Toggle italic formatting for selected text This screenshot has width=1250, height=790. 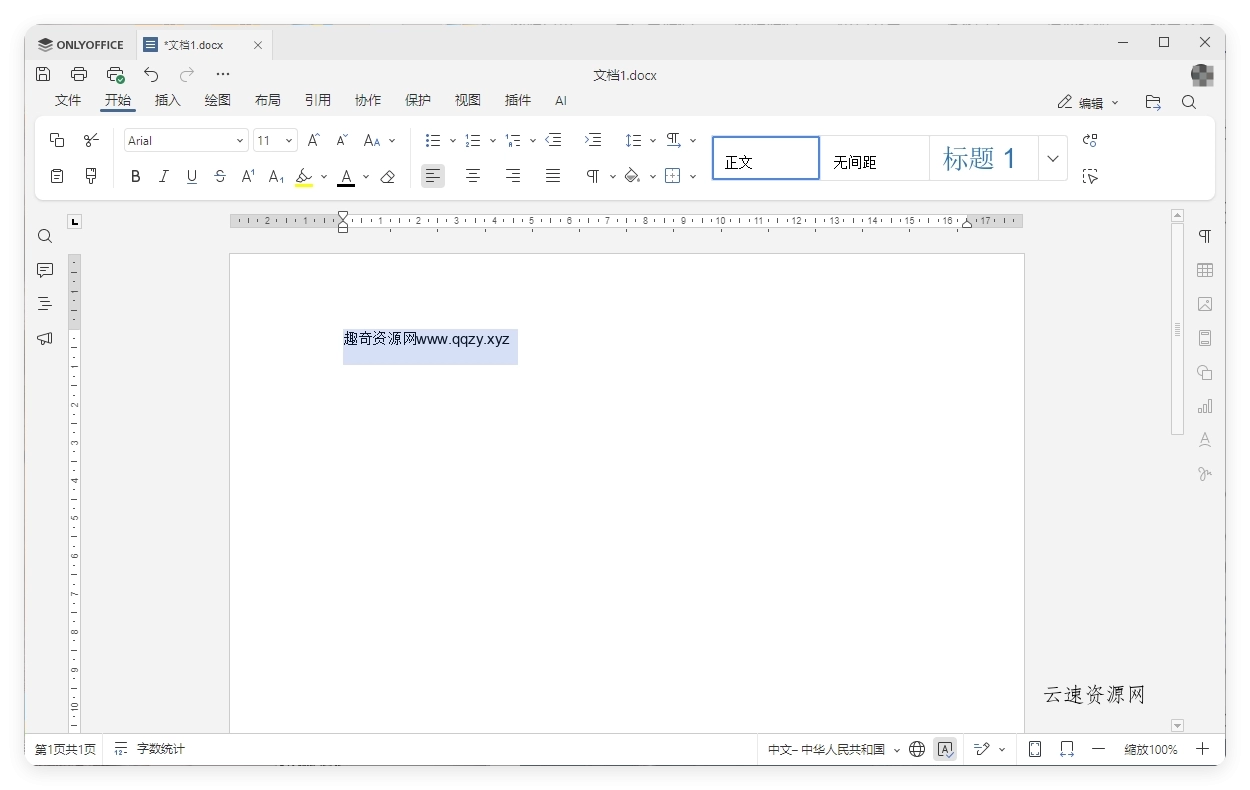[163, 176]
